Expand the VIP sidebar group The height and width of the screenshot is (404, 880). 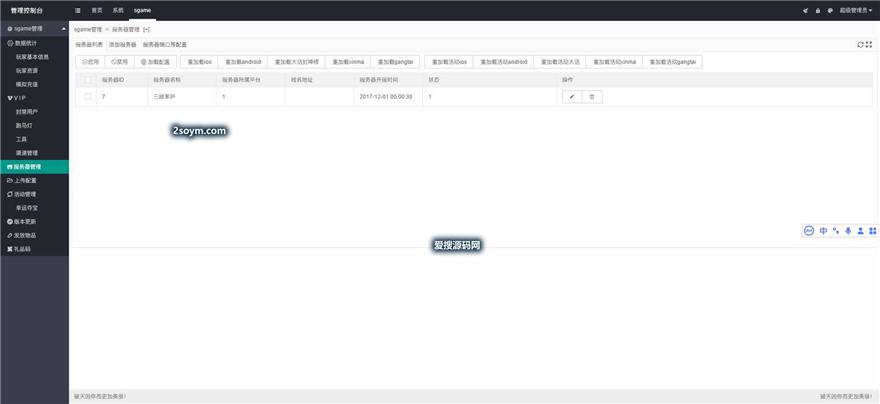pos(18,97)
